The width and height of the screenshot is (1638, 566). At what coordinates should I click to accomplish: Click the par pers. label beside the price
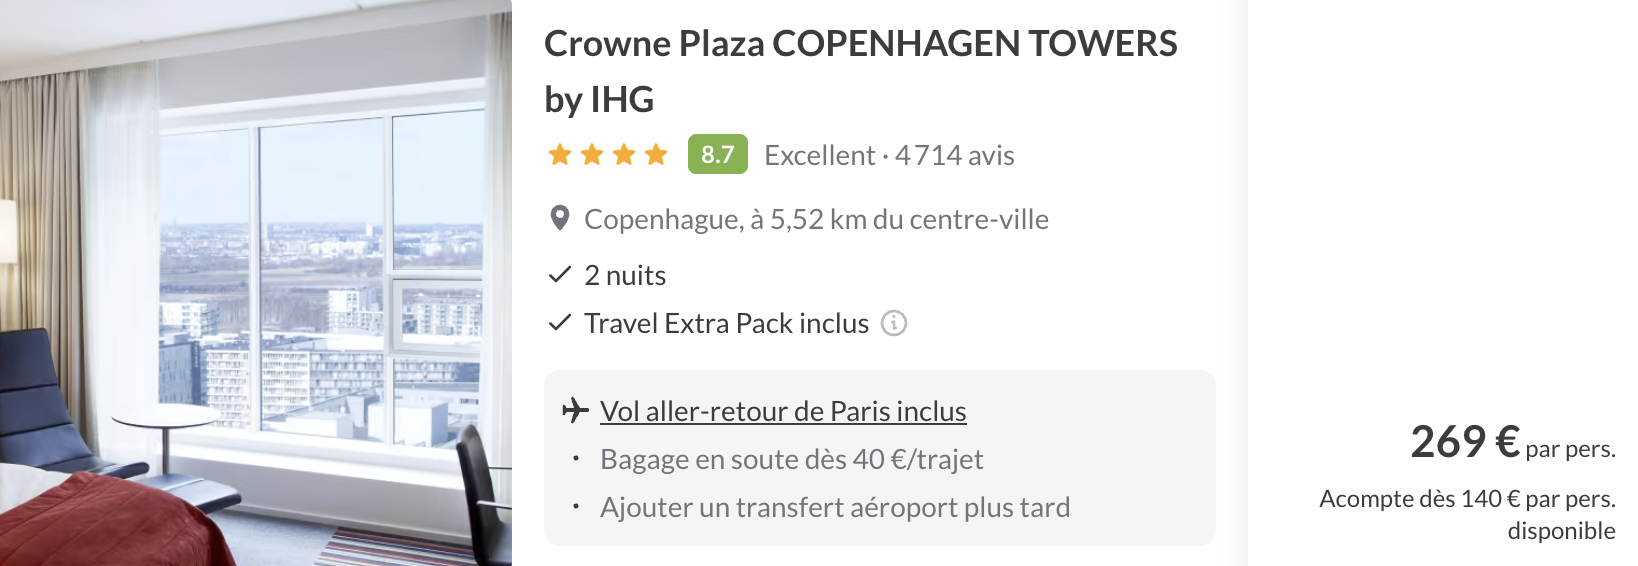[1570, 449]
